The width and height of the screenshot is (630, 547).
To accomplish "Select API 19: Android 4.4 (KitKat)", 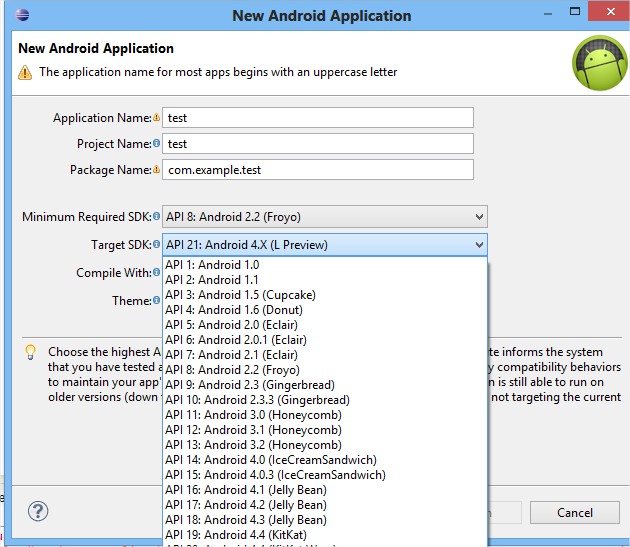I will 325,535.
